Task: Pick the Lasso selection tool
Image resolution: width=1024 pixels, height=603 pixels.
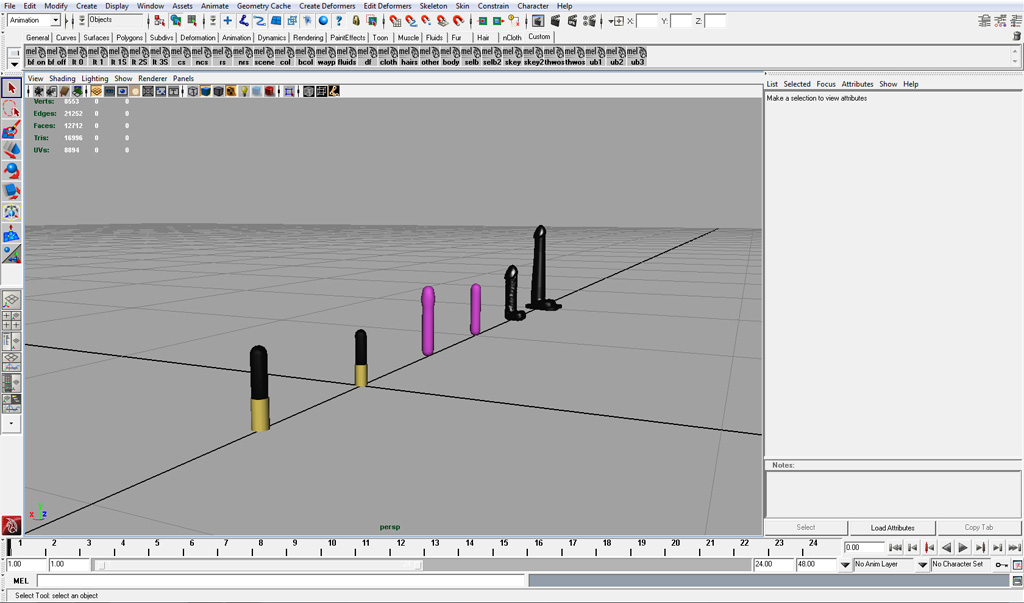Action: (x=11, y=108)
